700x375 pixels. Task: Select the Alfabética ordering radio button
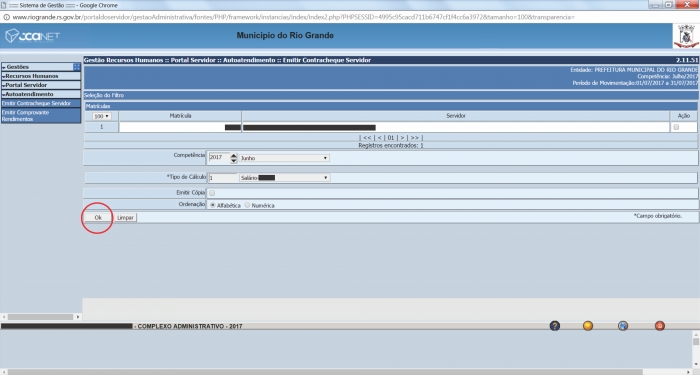click(212, 205)
